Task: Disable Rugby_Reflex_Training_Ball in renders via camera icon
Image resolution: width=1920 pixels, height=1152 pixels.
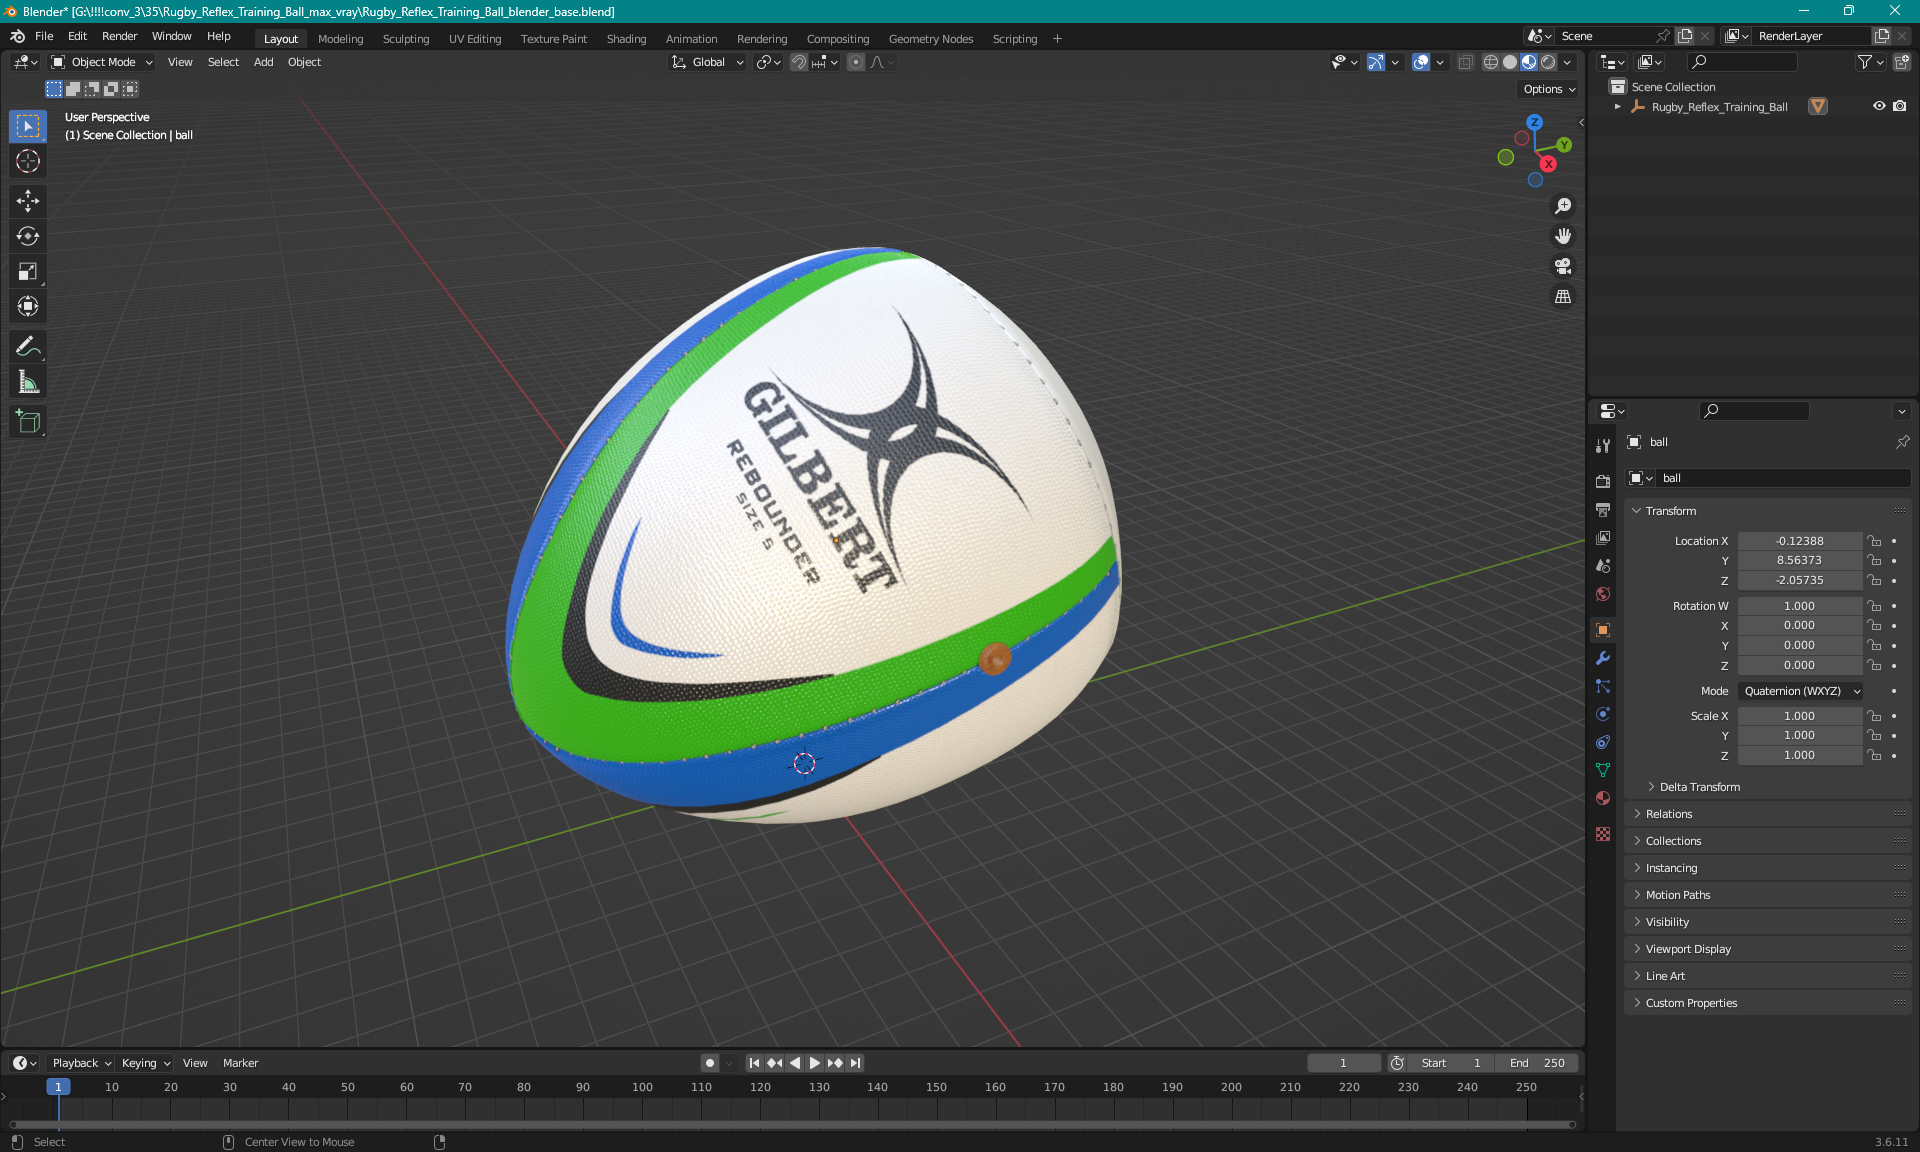Action: click(x=1900, y=106)
